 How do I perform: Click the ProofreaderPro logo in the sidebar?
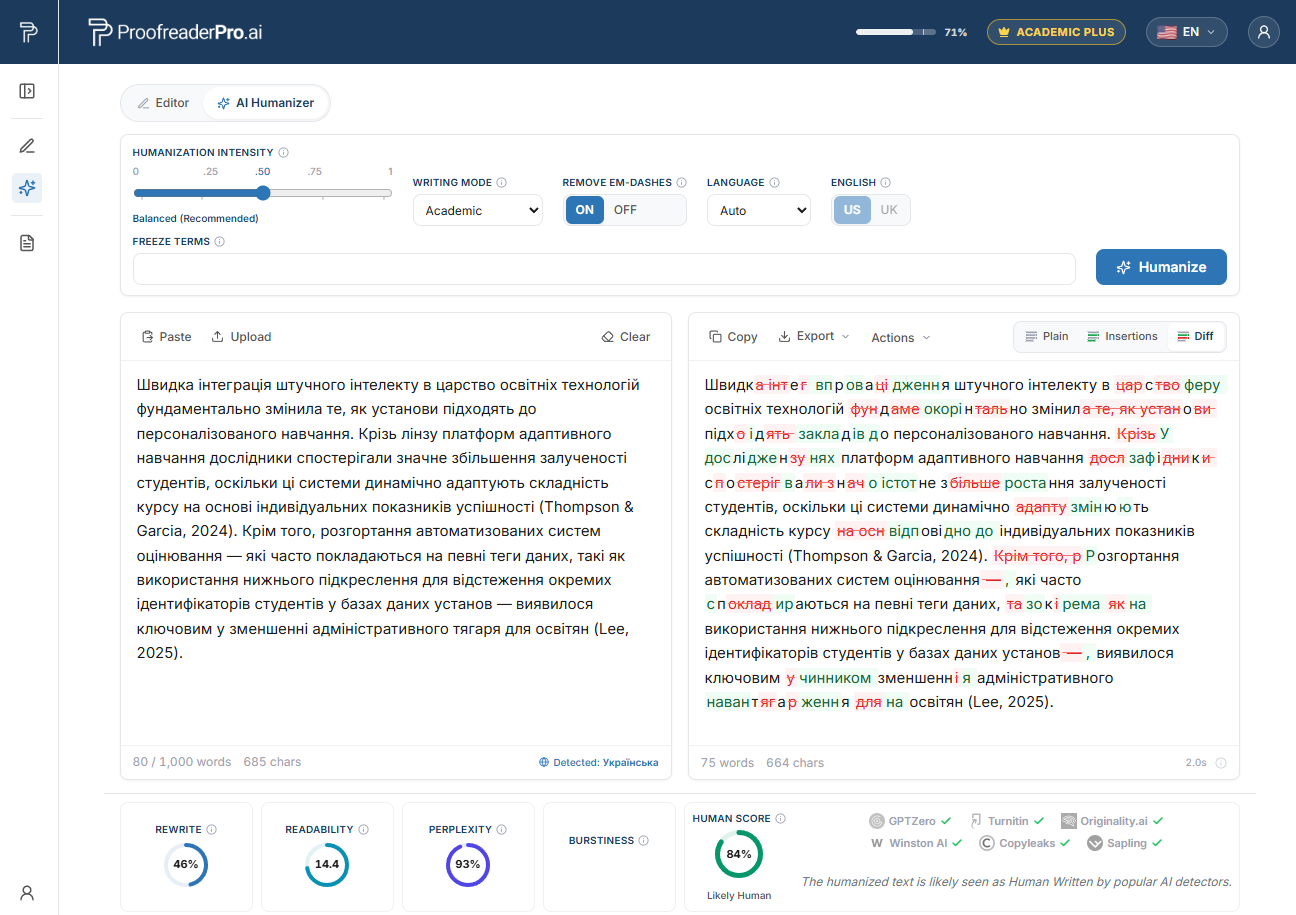[x=28, y=32]
